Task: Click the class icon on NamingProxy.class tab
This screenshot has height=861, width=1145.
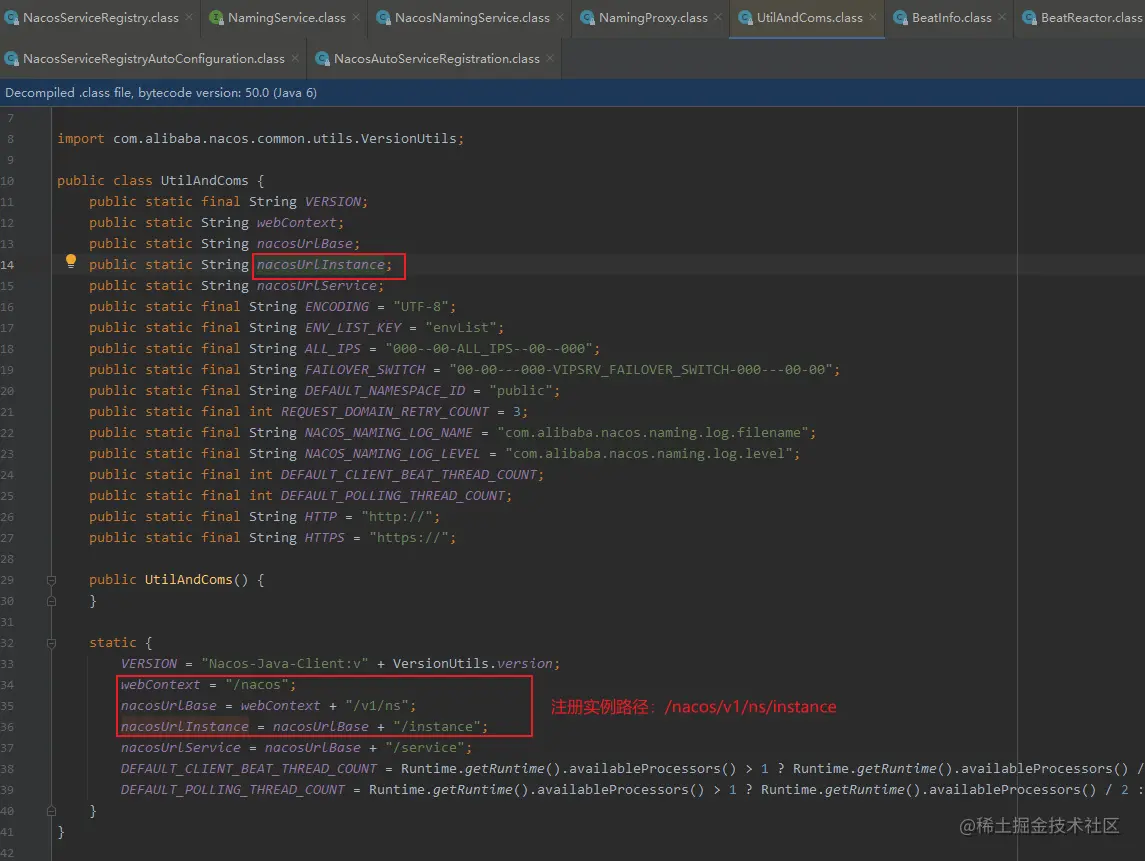Action: (x=587, y=18)
